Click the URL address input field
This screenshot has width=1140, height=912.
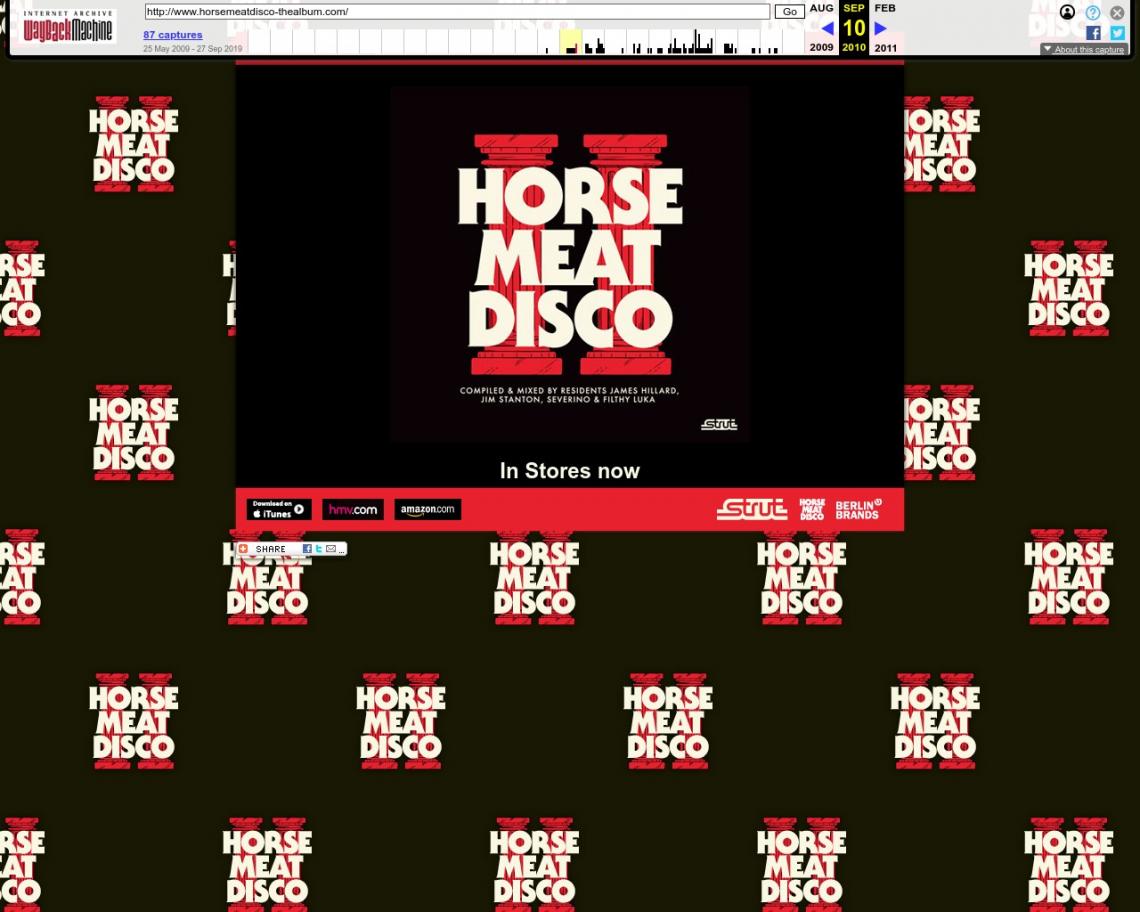click(x=457, y=12)
